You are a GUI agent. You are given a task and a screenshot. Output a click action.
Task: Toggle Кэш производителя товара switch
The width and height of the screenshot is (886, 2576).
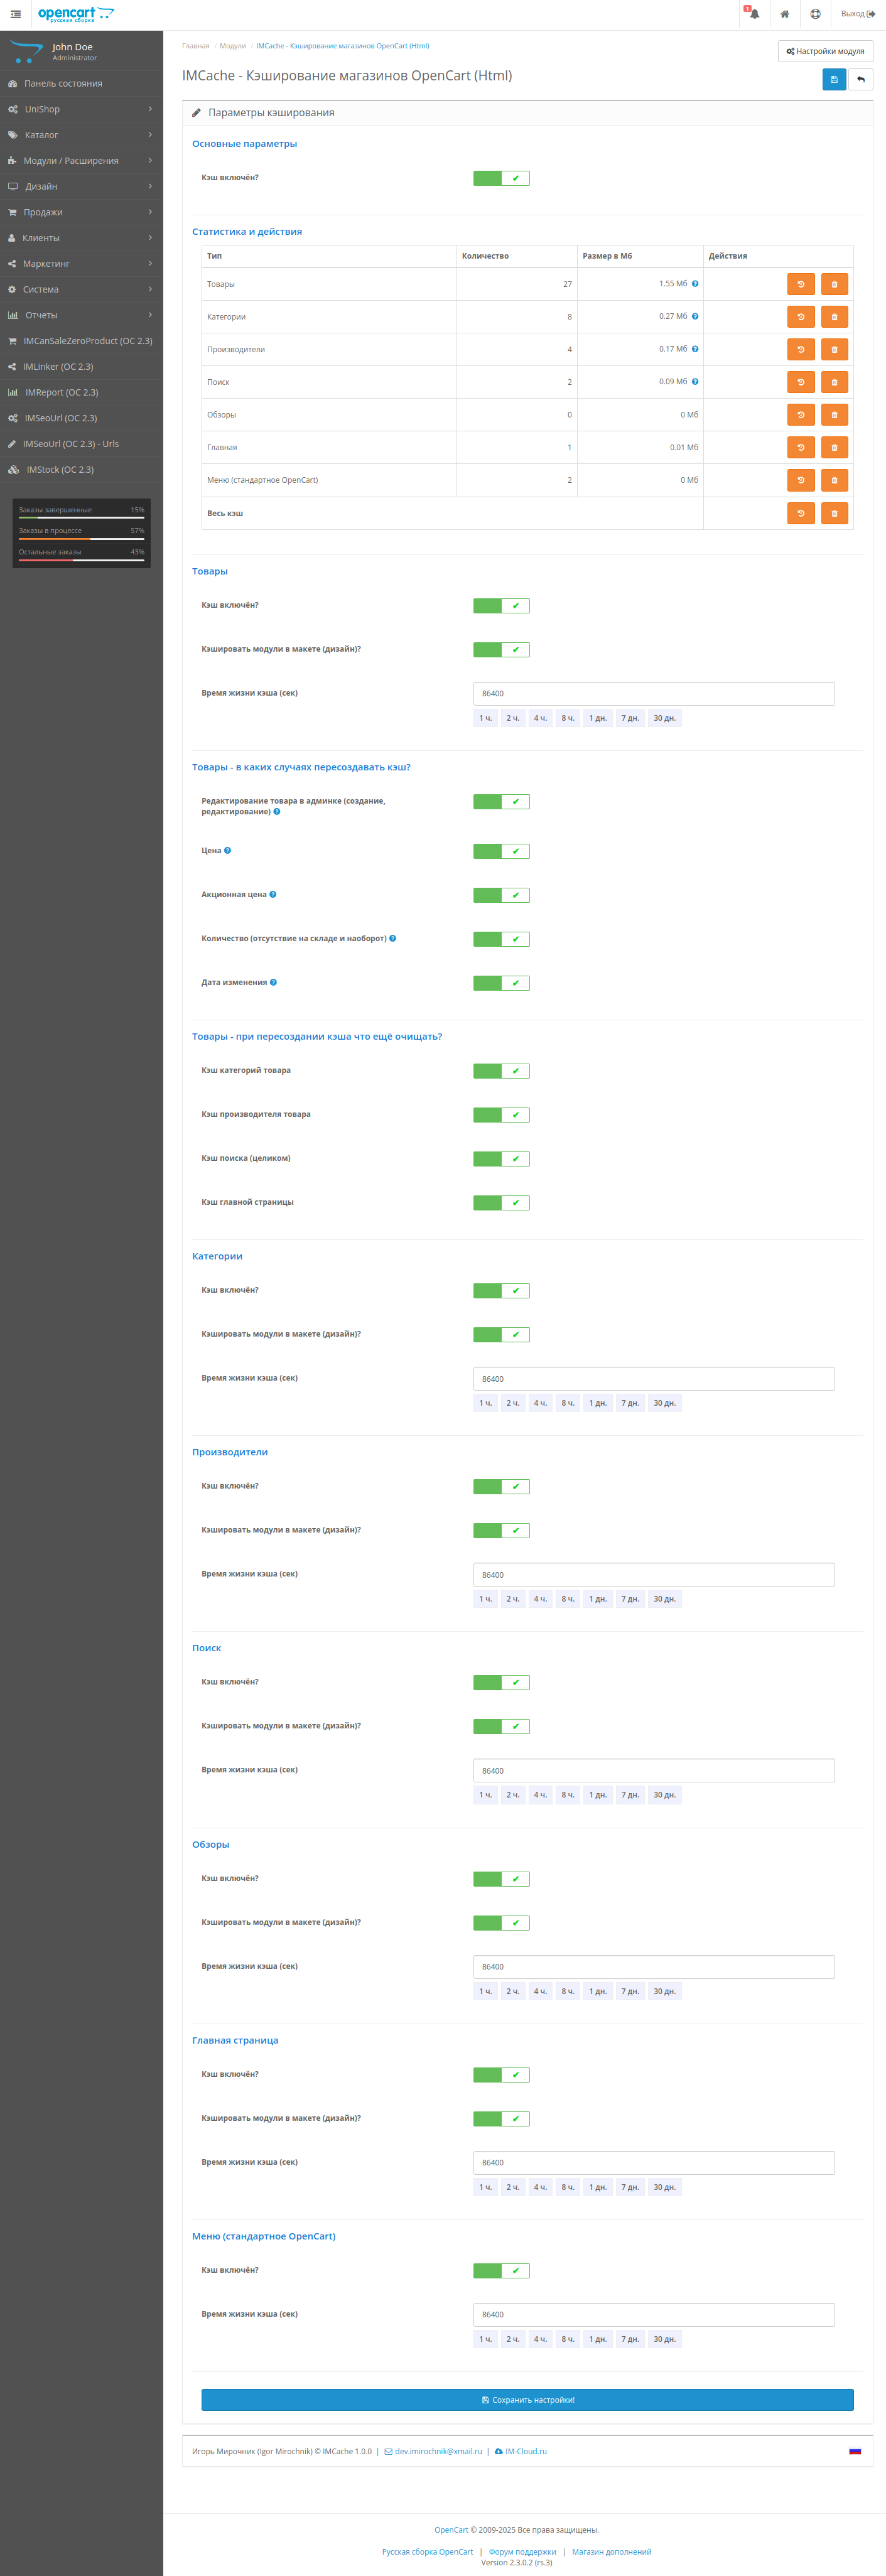point(501,1116)
